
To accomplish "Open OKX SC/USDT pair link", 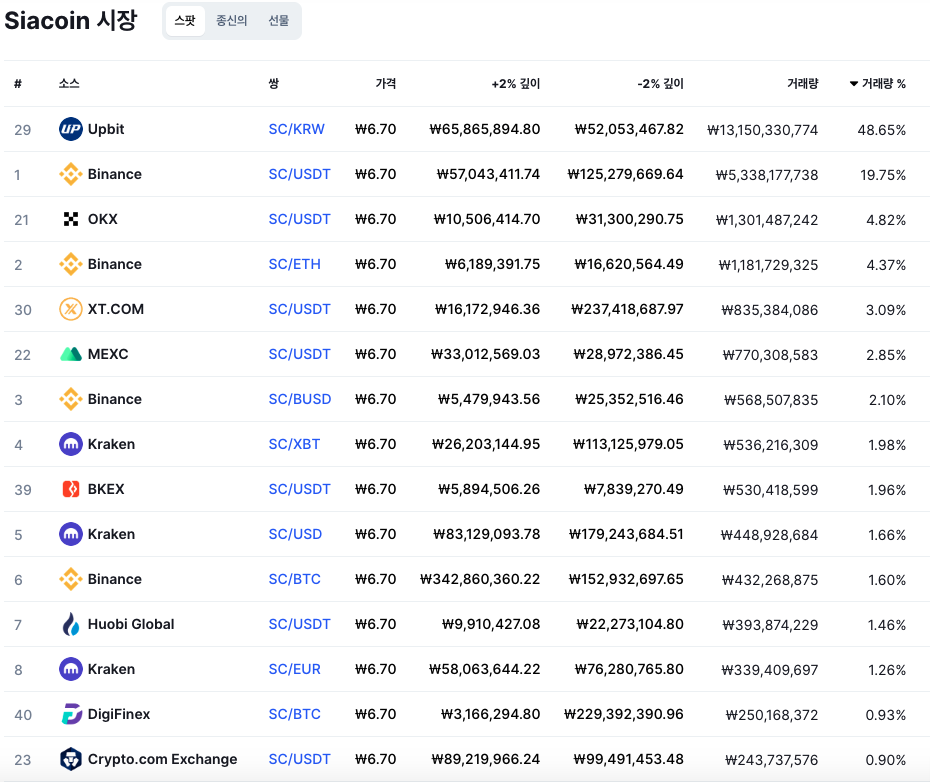I will tap(300, 219).
